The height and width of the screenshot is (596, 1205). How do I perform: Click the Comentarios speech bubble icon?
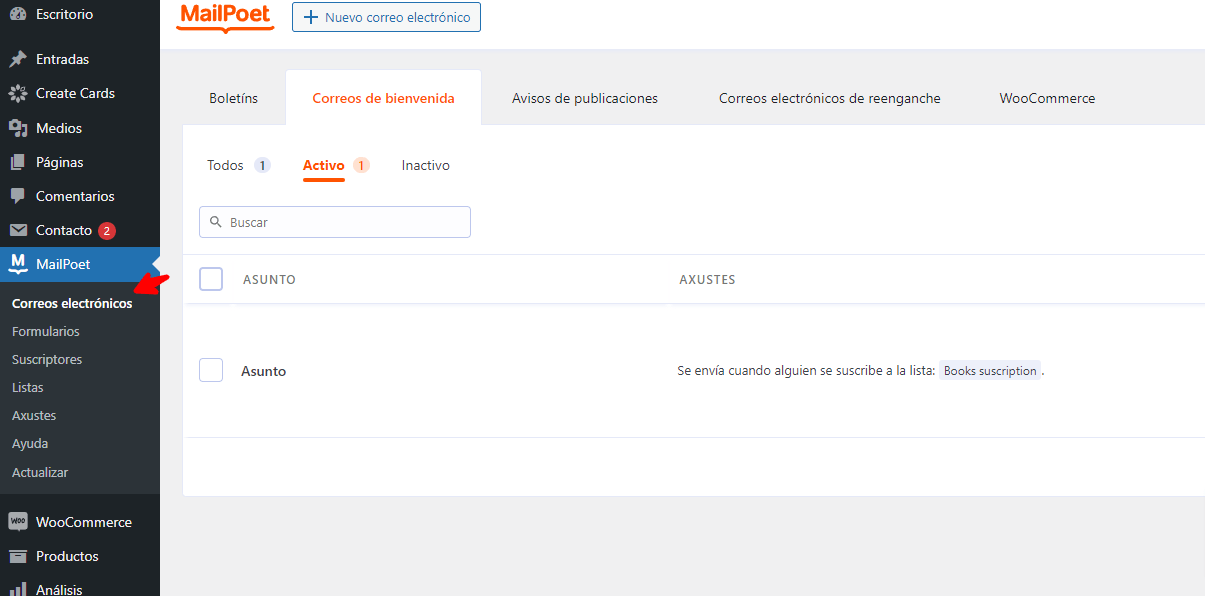18,196
